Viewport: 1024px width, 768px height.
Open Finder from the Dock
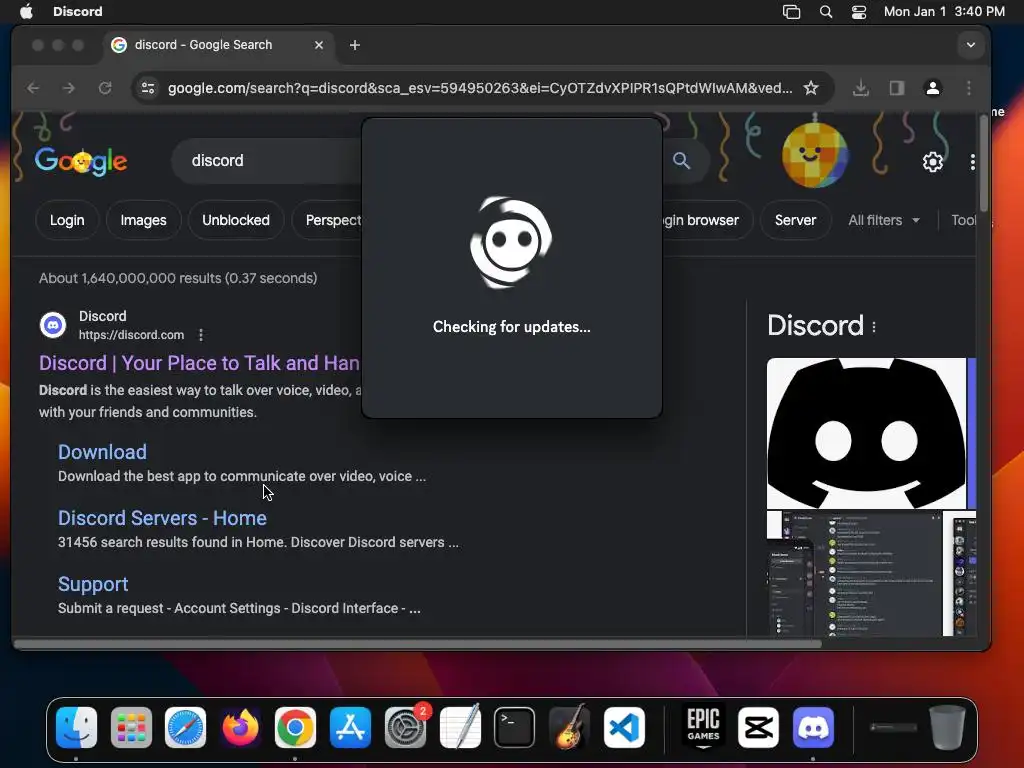pyautogui.click(x=76, y=727)
